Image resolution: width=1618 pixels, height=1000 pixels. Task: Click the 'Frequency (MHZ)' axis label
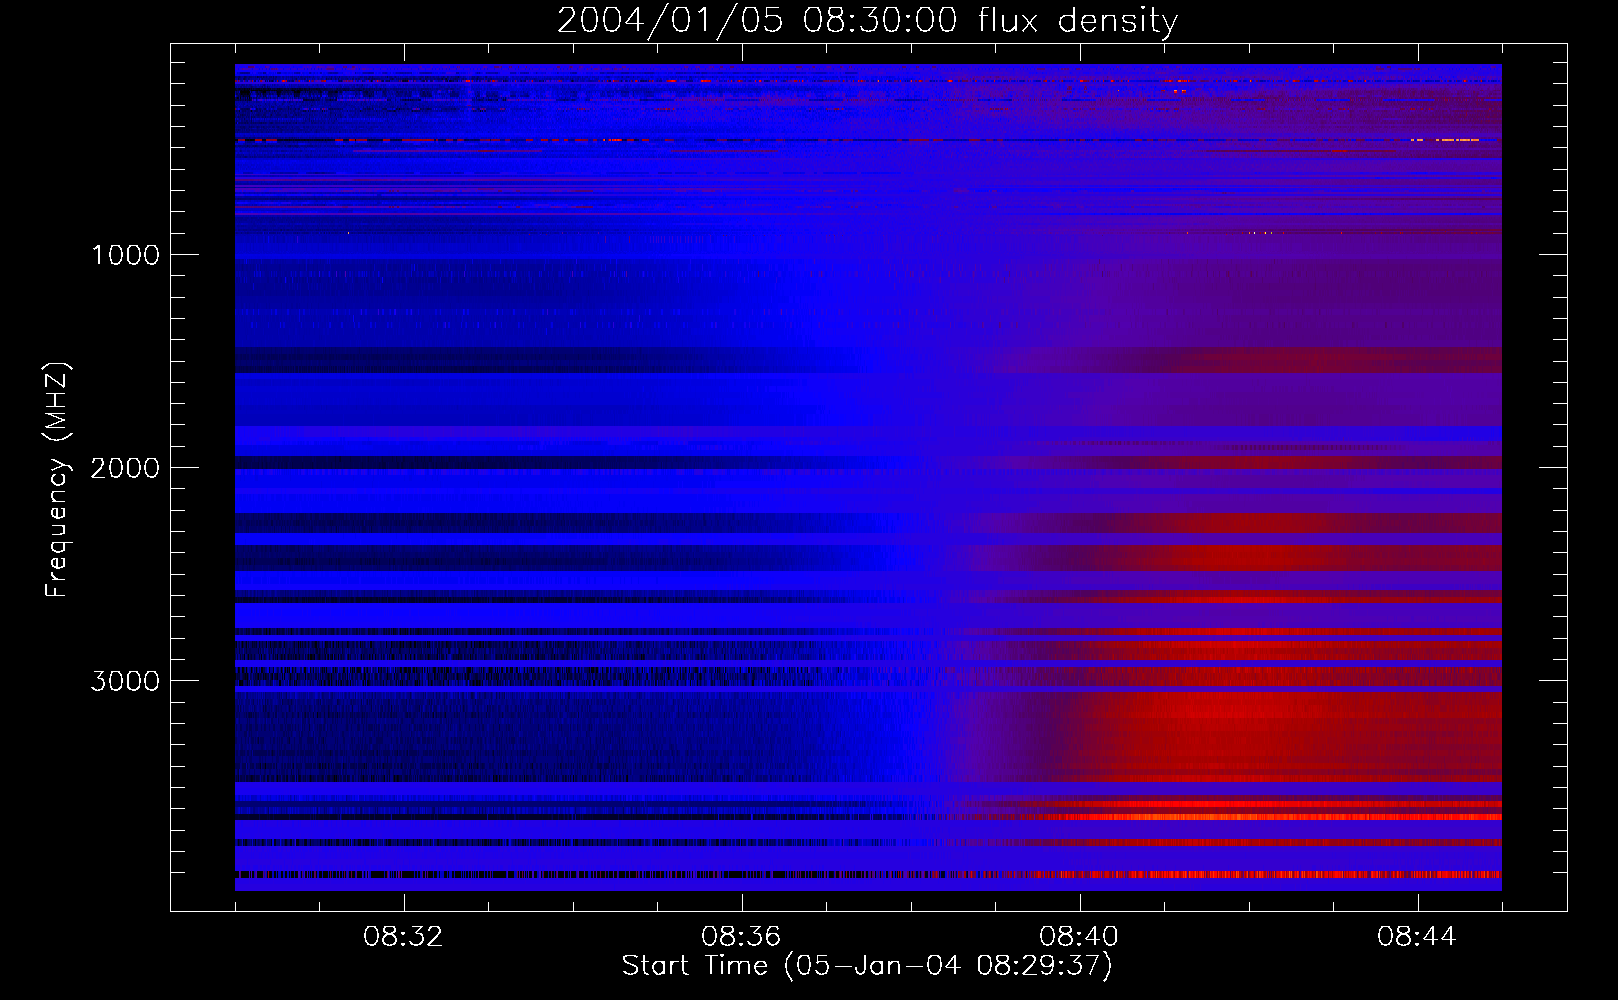tap(57, 480)
